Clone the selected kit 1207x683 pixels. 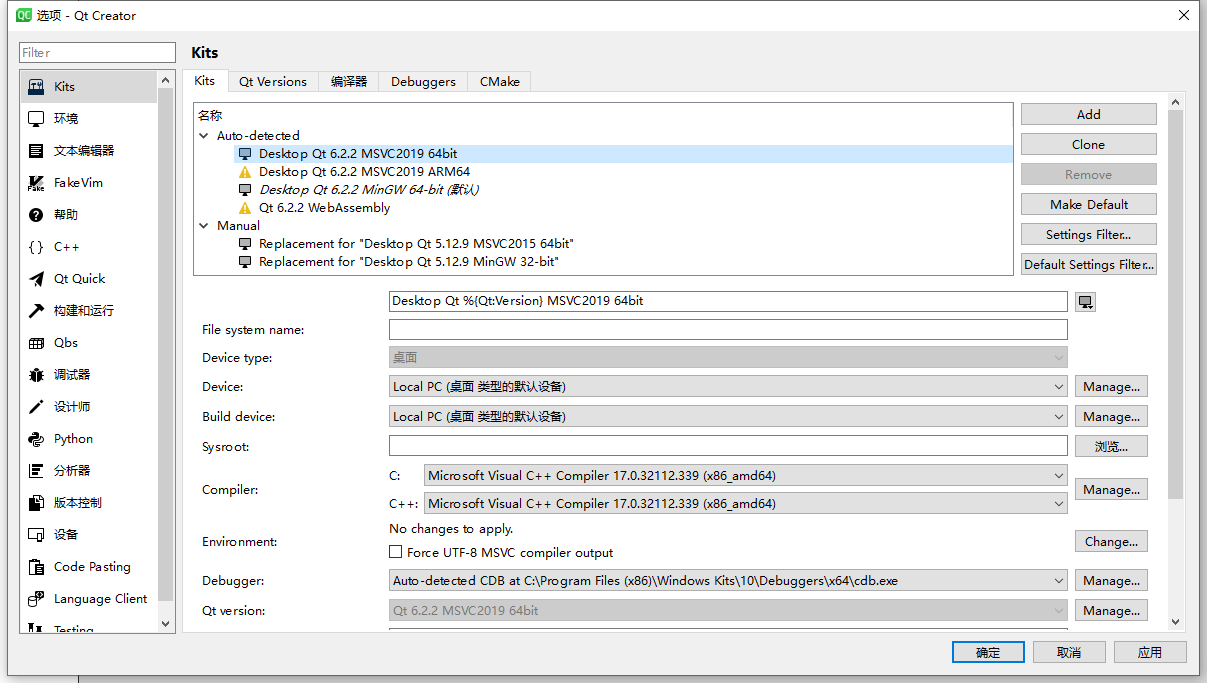pyautogui.click(x=1088, y=144)
